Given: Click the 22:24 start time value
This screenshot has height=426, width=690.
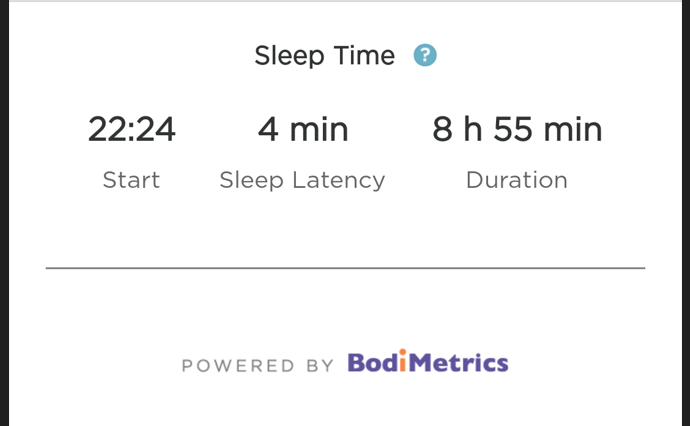Looking at the screenshot, I should click(x=131, y=130).
